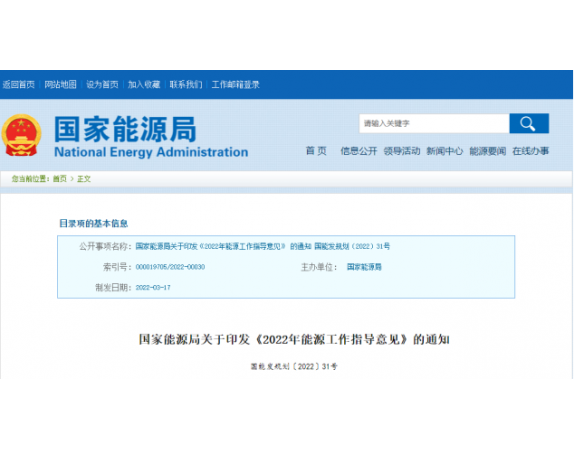Open 新闻中心 navigation item
The image size is (574, 450).
[x=444, y=151]
